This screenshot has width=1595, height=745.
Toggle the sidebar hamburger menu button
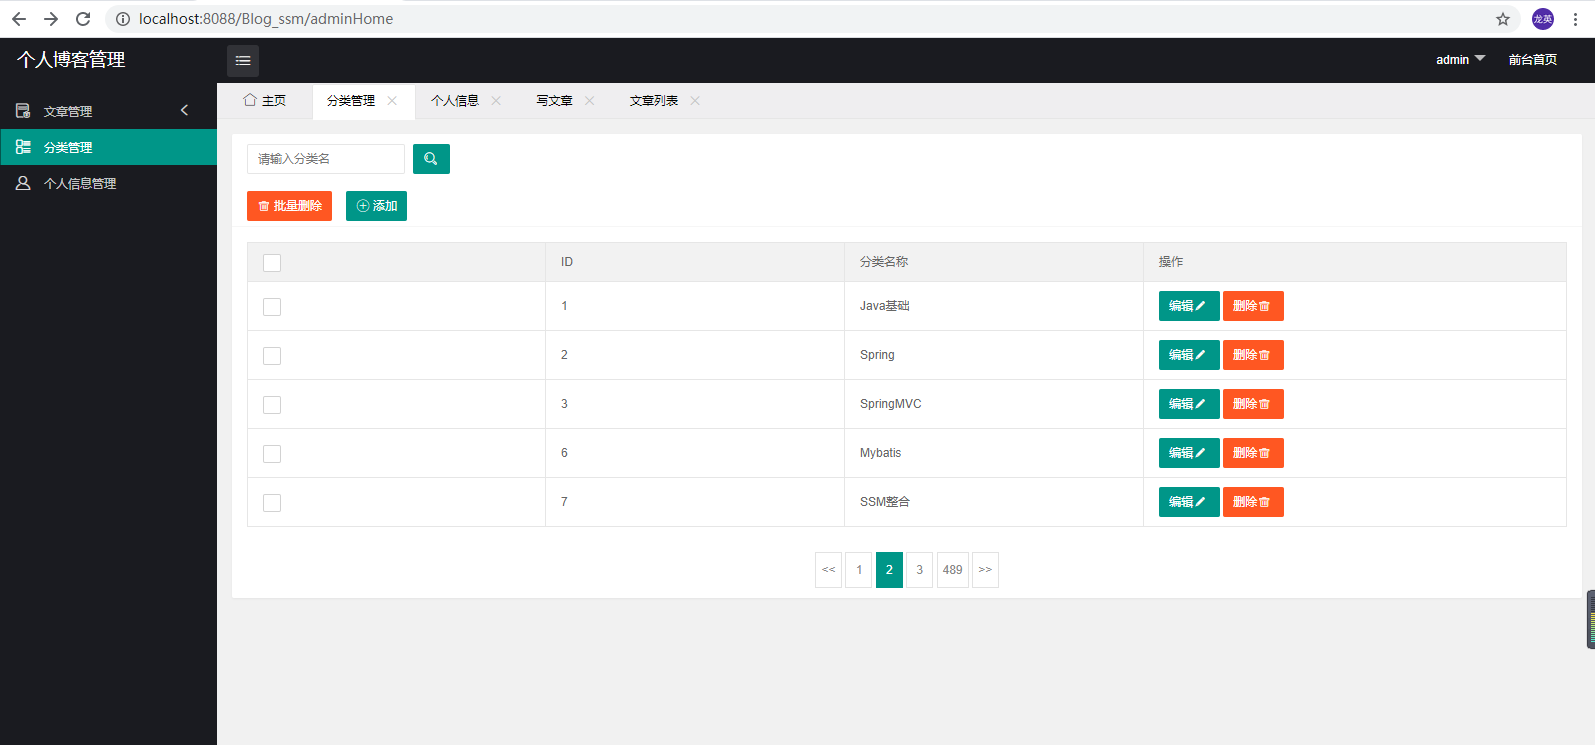click(x=243, y=61)
